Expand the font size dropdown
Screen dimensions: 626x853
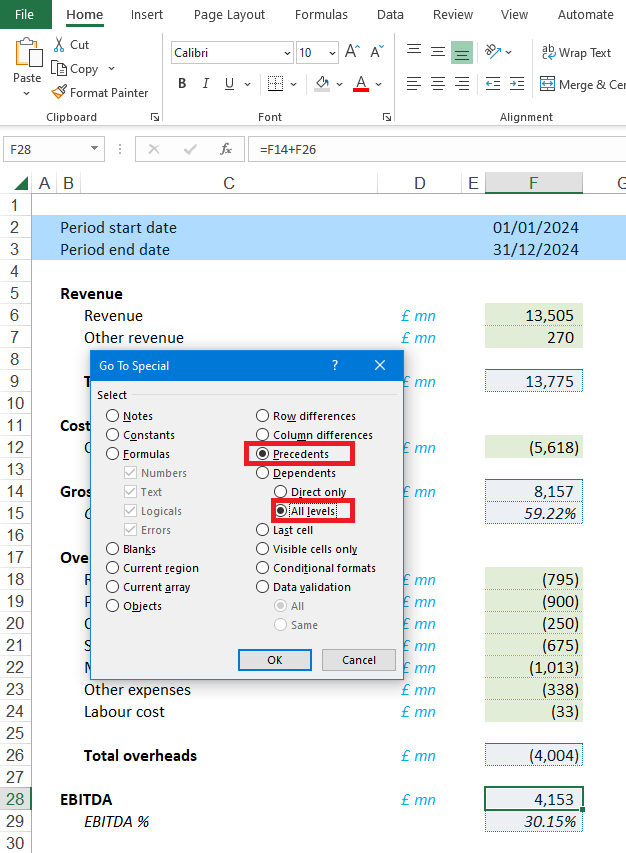[331, 53]
